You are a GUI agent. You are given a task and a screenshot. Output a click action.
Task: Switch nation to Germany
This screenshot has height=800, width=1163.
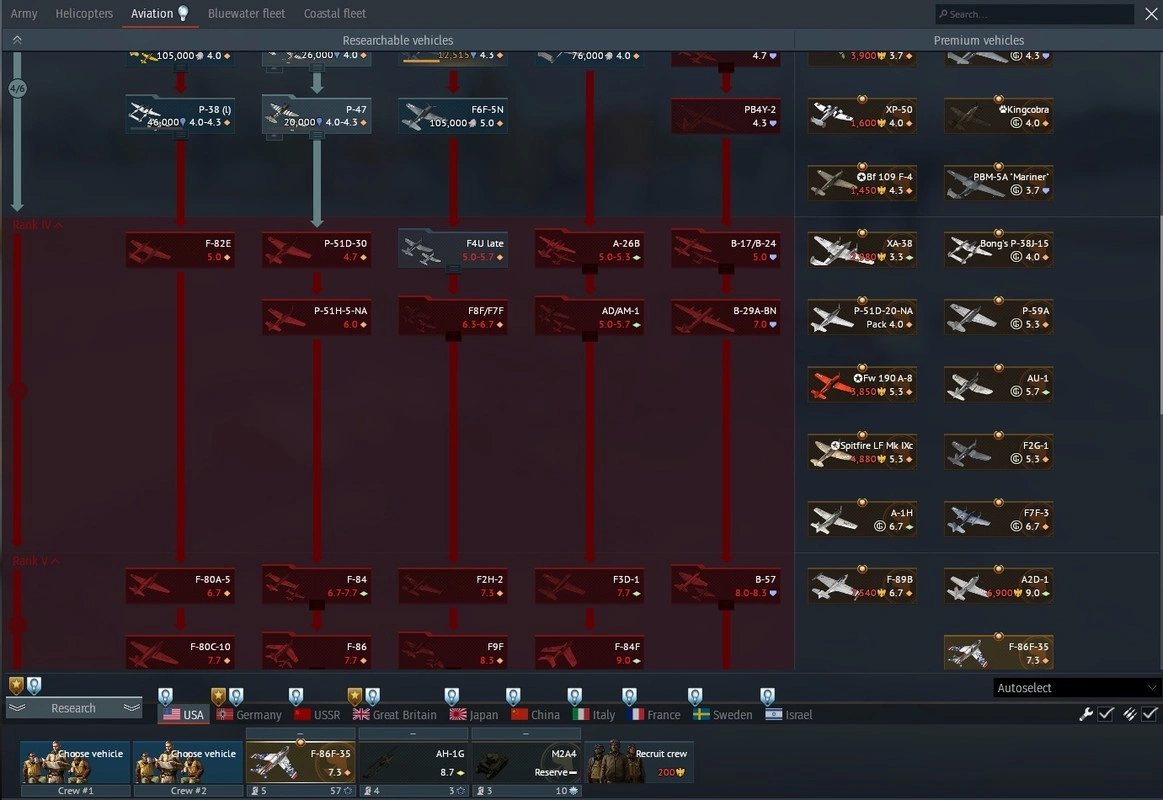[x=249, y=715]
